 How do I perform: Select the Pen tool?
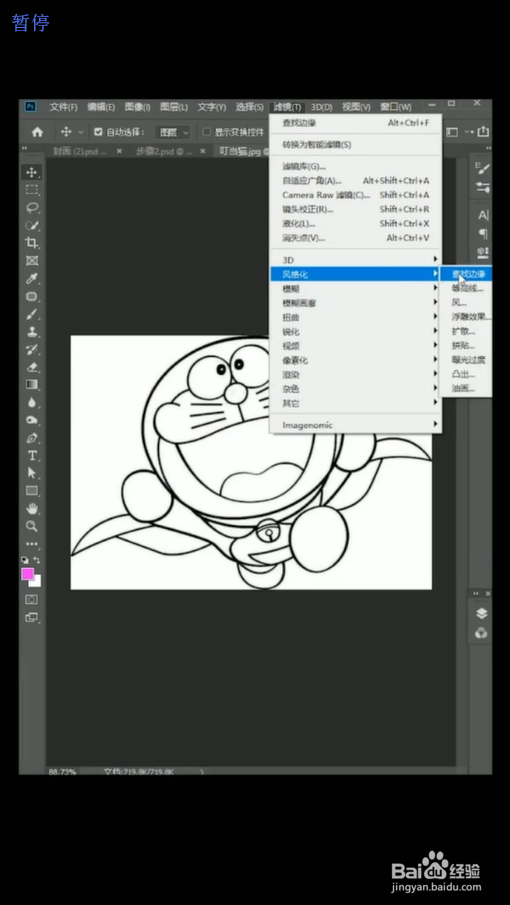point(32,438)
